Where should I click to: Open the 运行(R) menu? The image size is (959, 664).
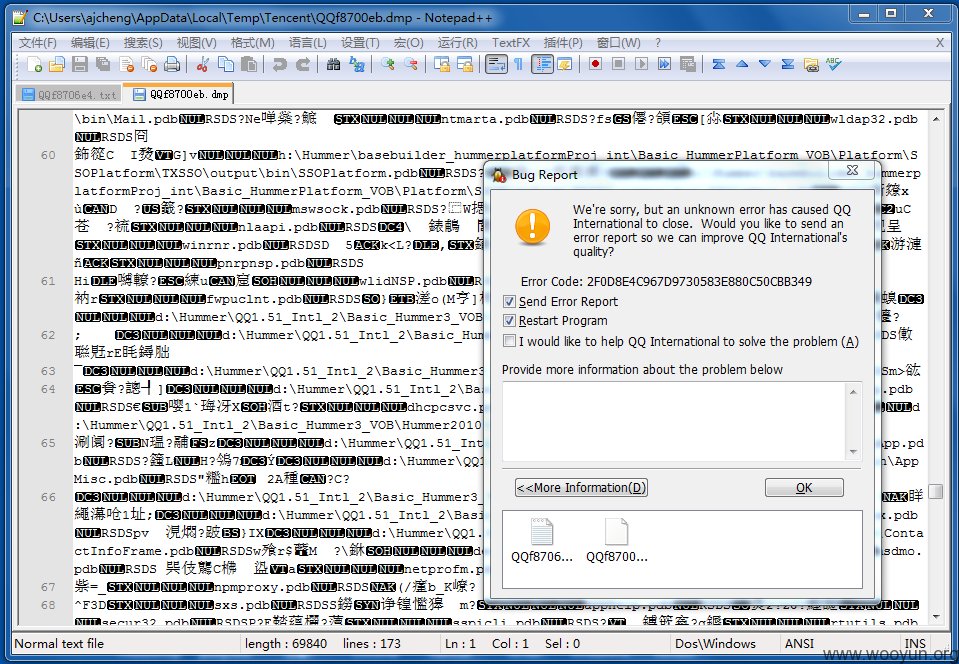(457, 43)
